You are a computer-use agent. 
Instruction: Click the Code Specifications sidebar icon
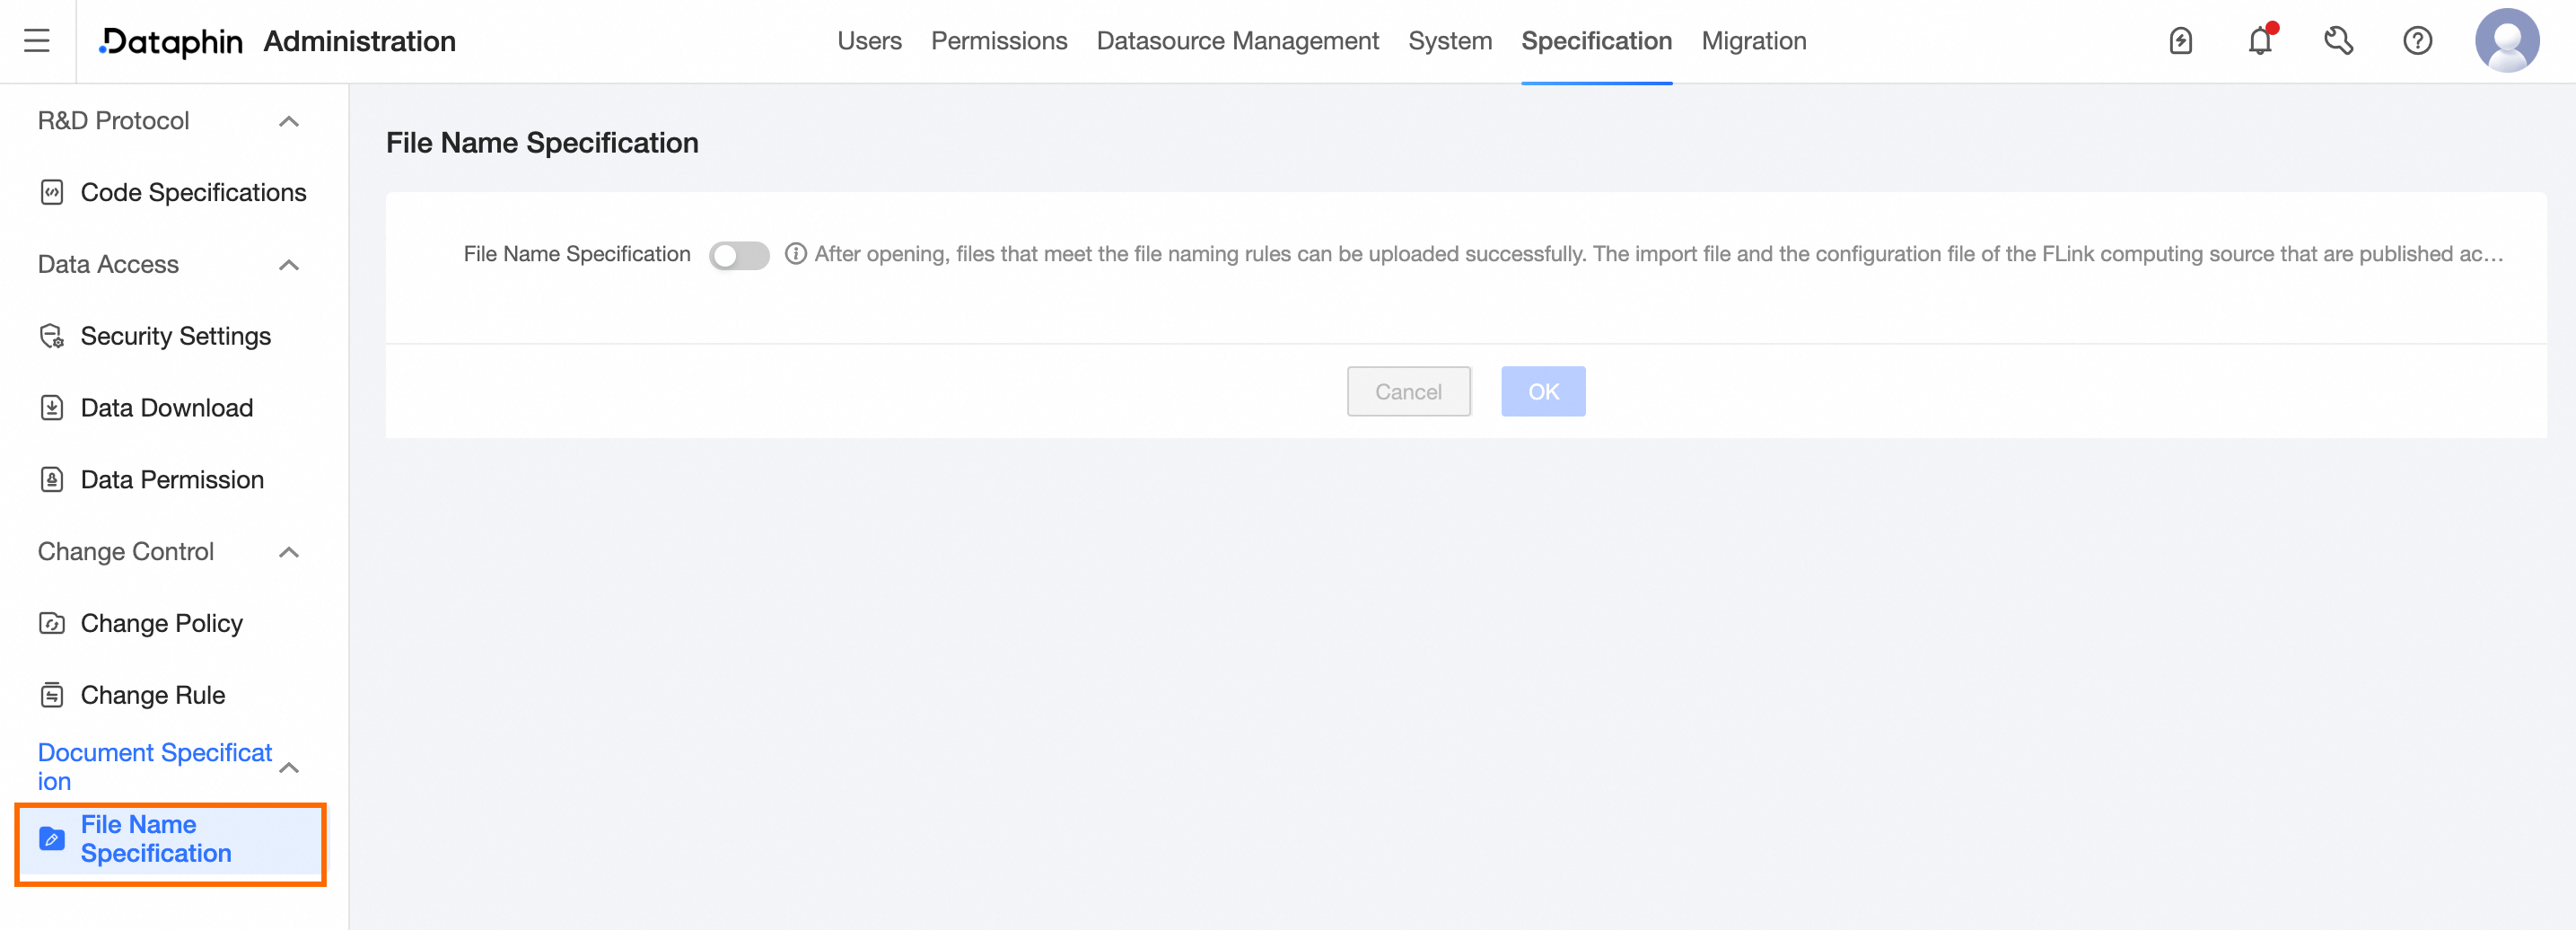coord(52,192)
